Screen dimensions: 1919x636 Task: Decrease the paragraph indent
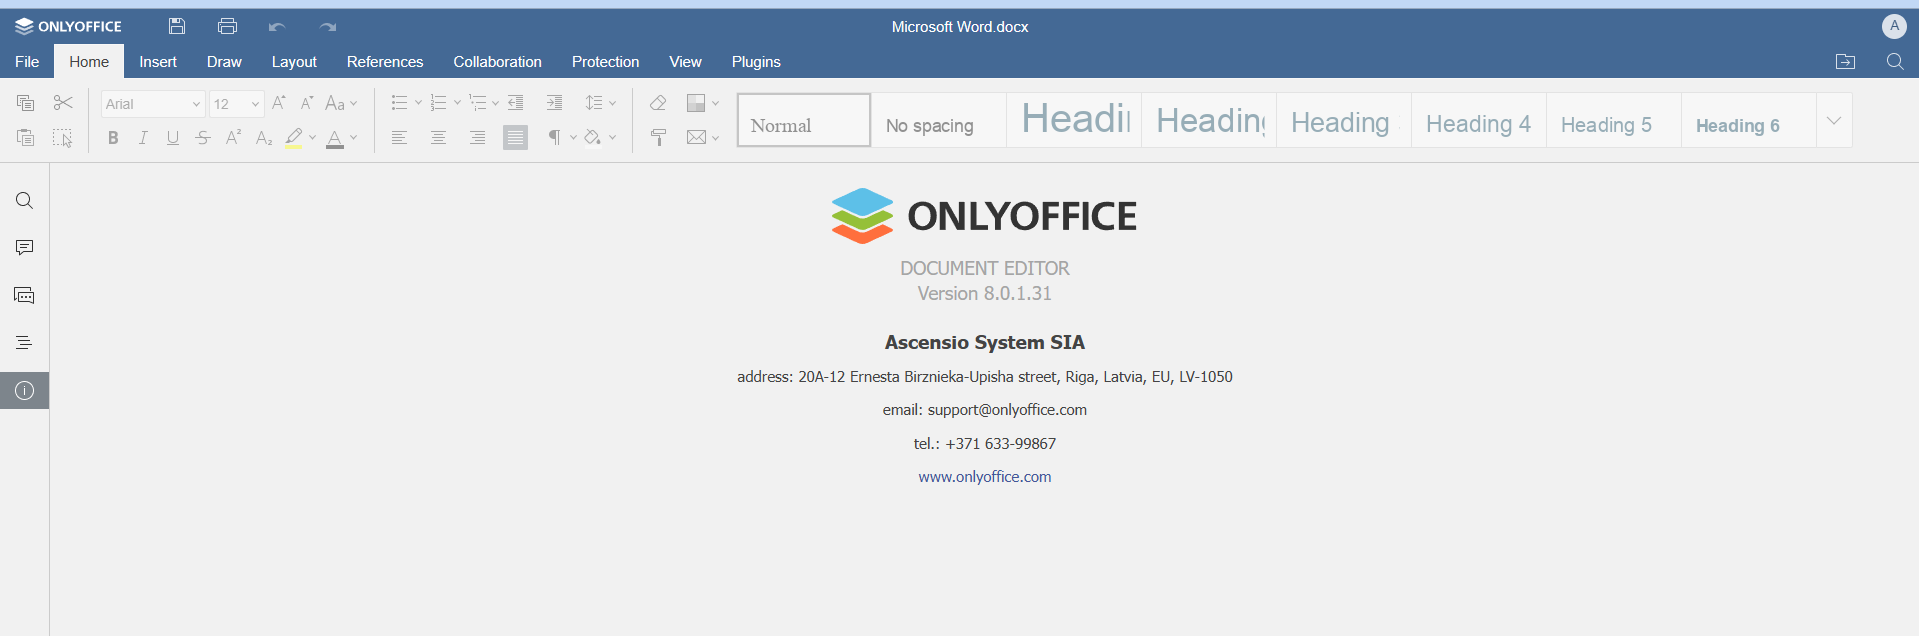click(x=516, y=103)
